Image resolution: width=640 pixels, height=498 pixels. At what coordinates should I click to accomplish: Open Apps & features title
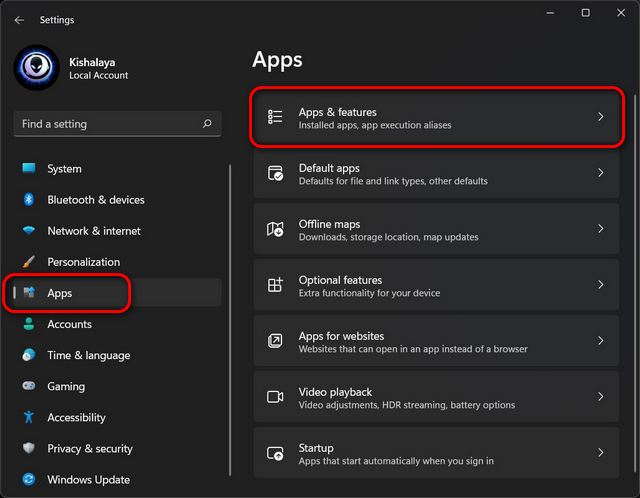[x=338, y=112]
